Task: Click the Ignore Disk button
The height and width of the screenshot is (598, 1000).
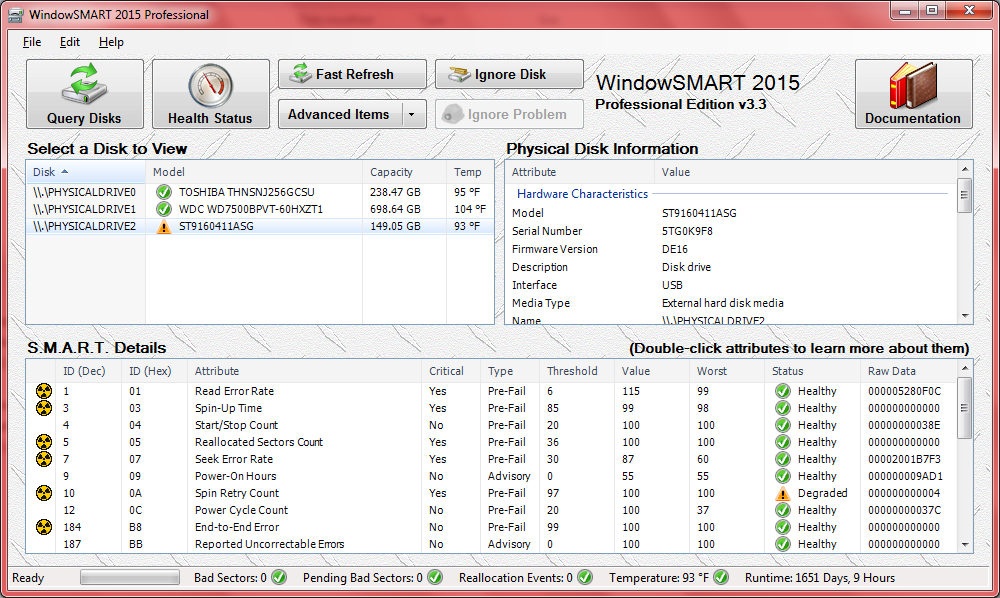Action: point(509,75)
